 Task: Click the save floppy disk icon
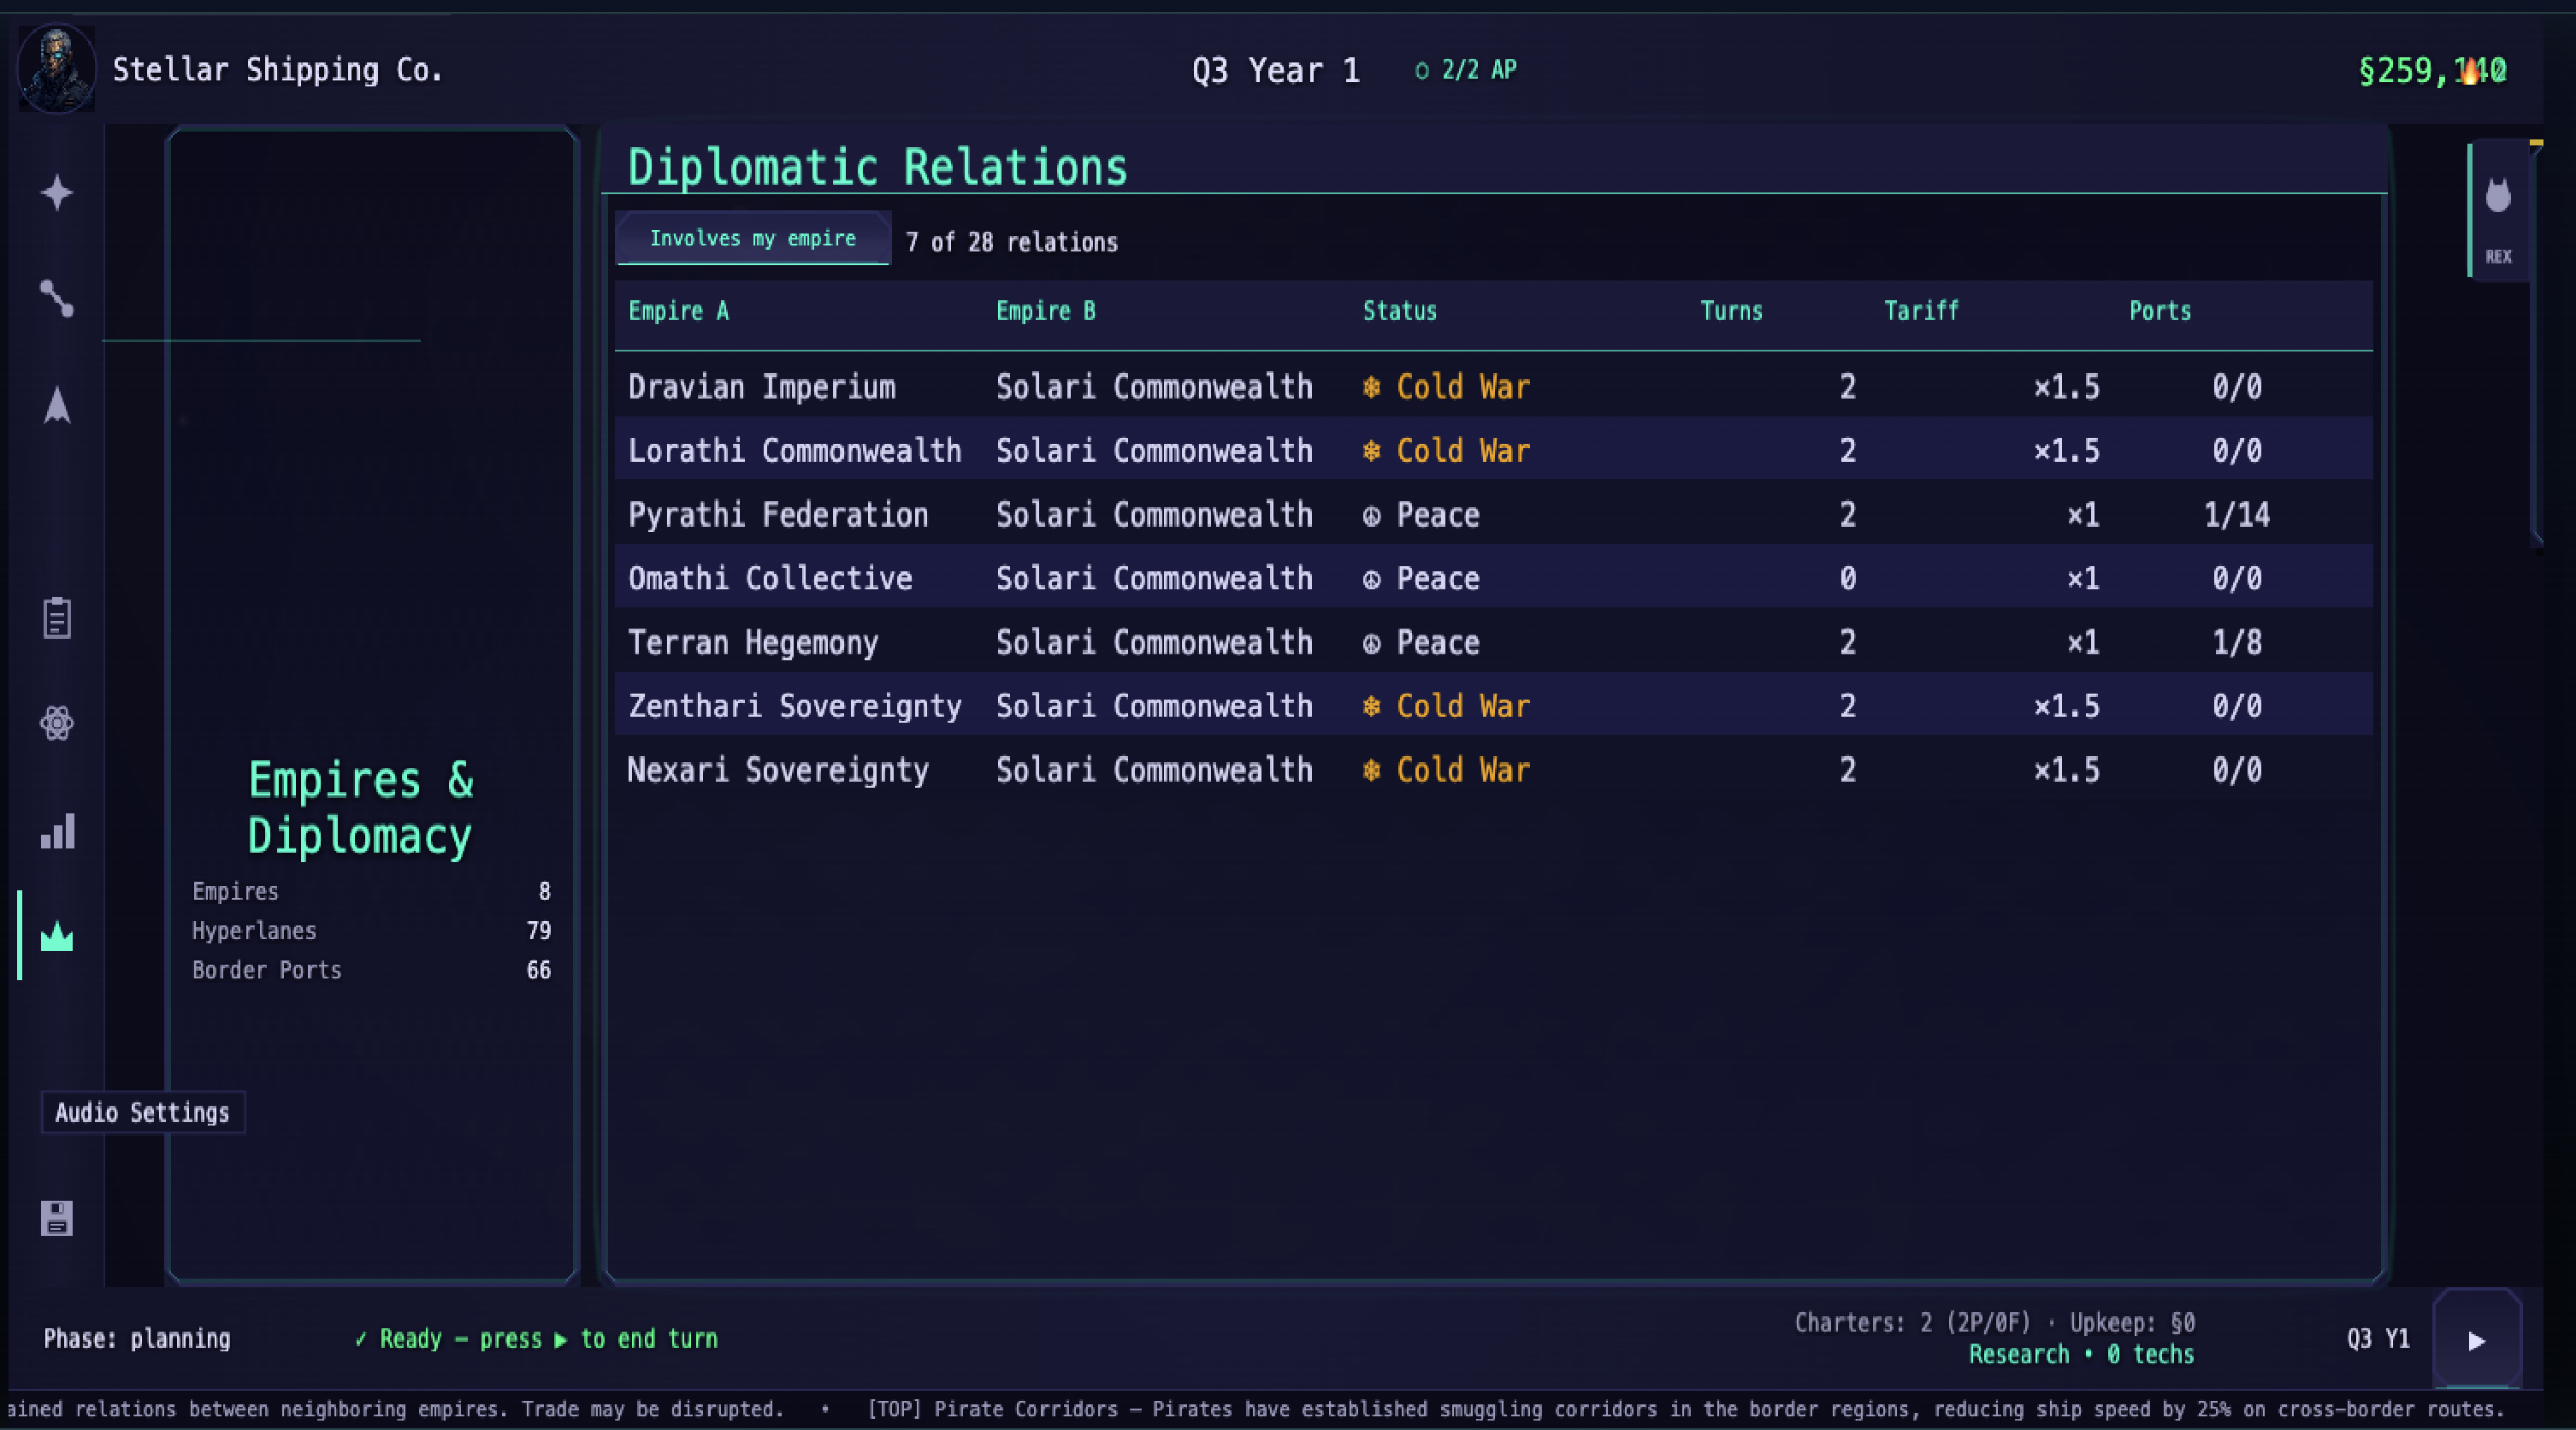pyautogui.click(x=57, y=1217)
